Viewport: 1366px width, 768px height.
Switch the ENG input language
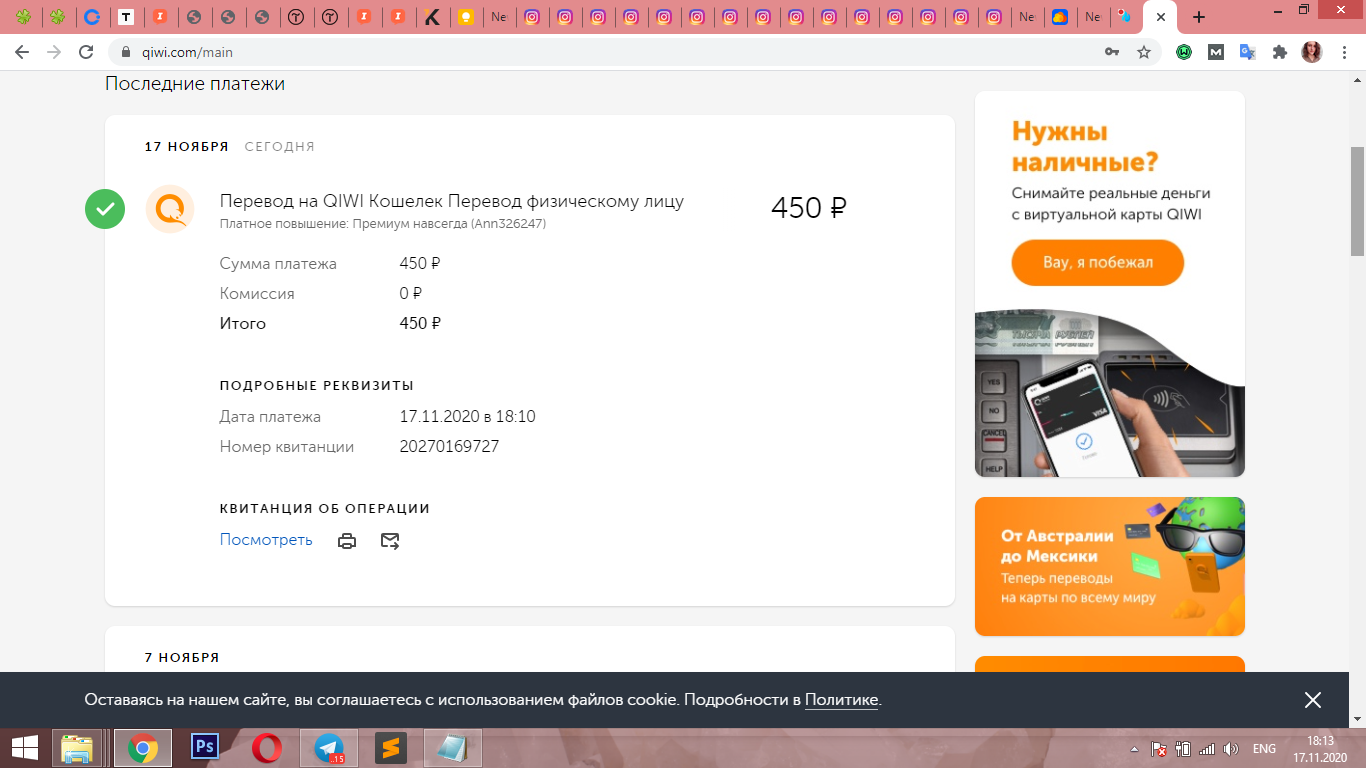[1264, 749]
